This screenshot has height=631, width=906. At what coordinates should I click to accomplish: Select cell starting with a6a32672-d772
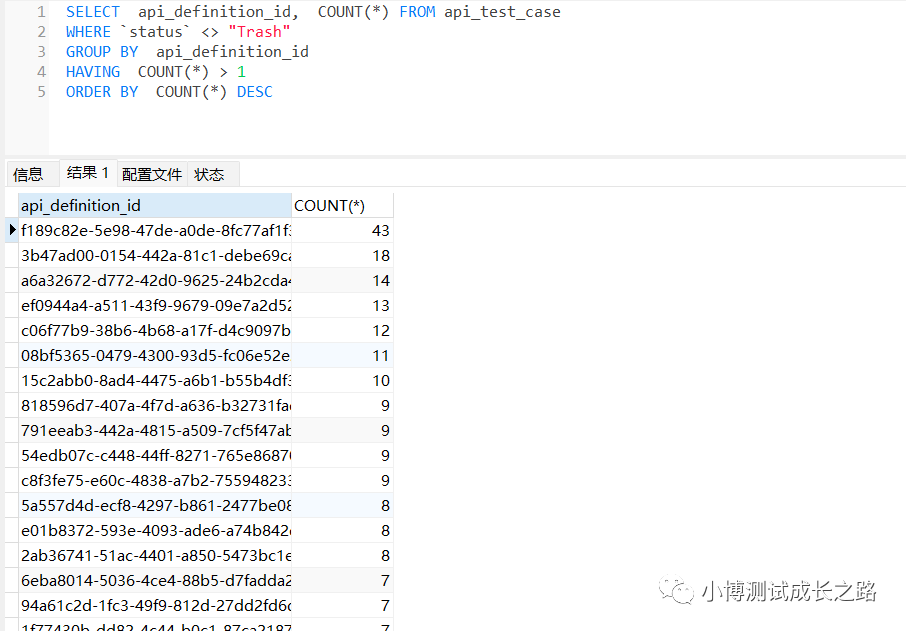coord(155,280)
